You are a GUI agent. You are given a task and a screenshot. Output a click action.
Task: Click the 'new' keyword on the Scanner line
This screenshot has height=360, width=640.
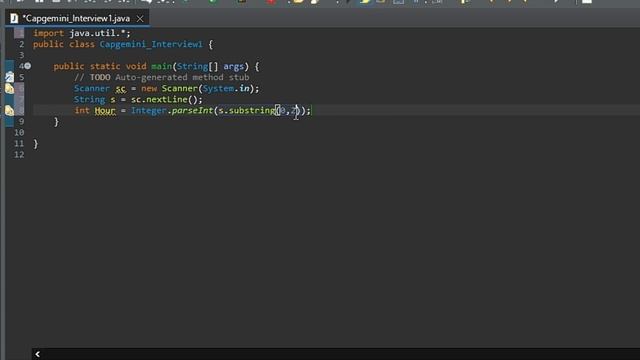coord(149,88)
